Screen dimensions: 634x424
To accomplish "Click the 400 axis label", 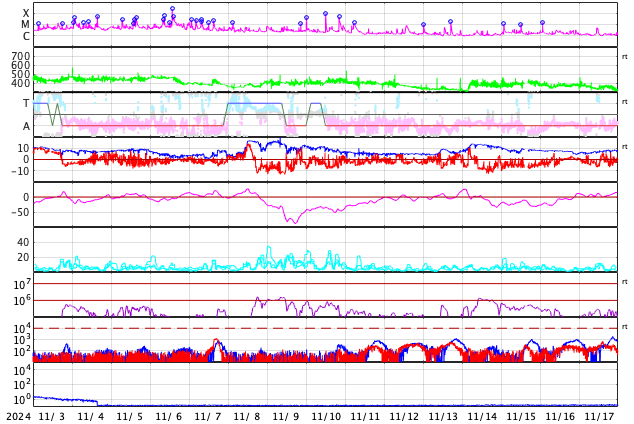I will click(x=21, y=83).
